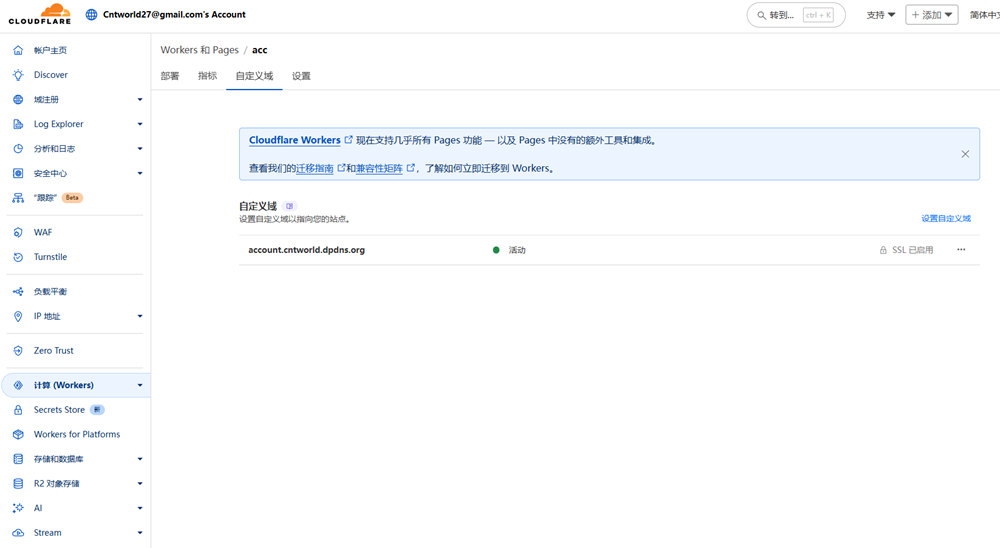Viewport: 1000px width, 548px height.
Task: Click the home icon for 帐户主页
Action: pos(18,50)
